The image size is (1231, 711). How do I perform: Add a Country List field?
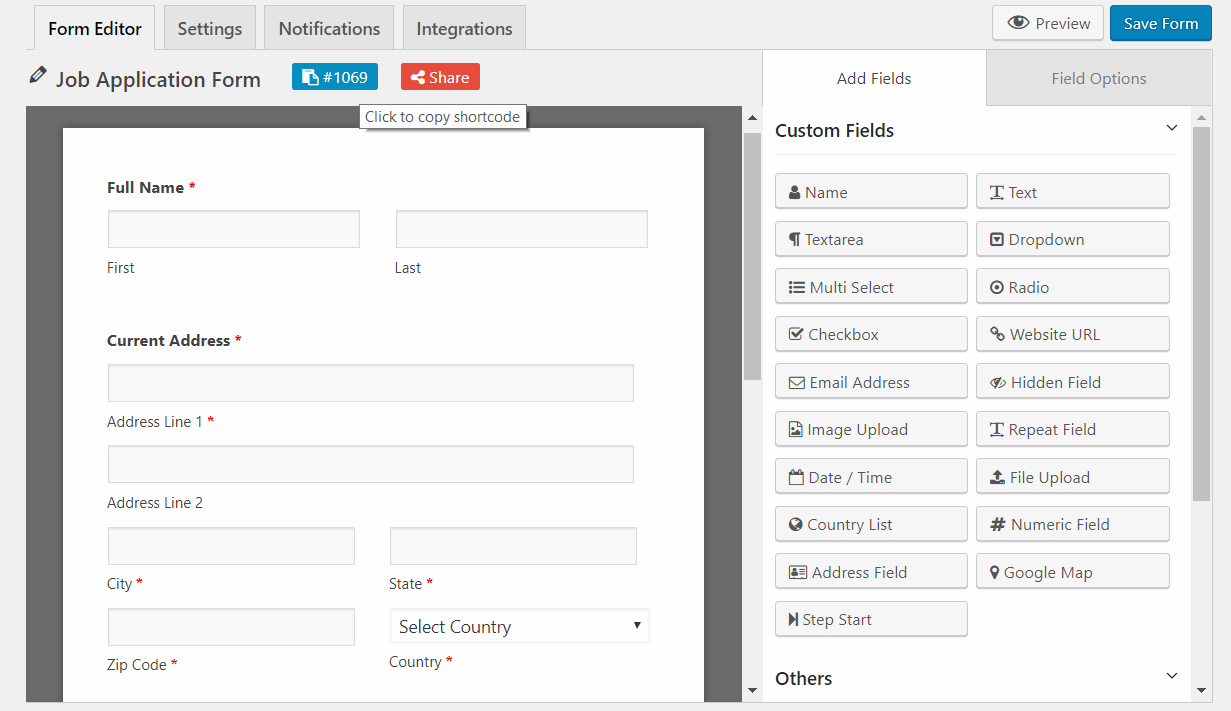pyautogui.click(x=870, y=523)
